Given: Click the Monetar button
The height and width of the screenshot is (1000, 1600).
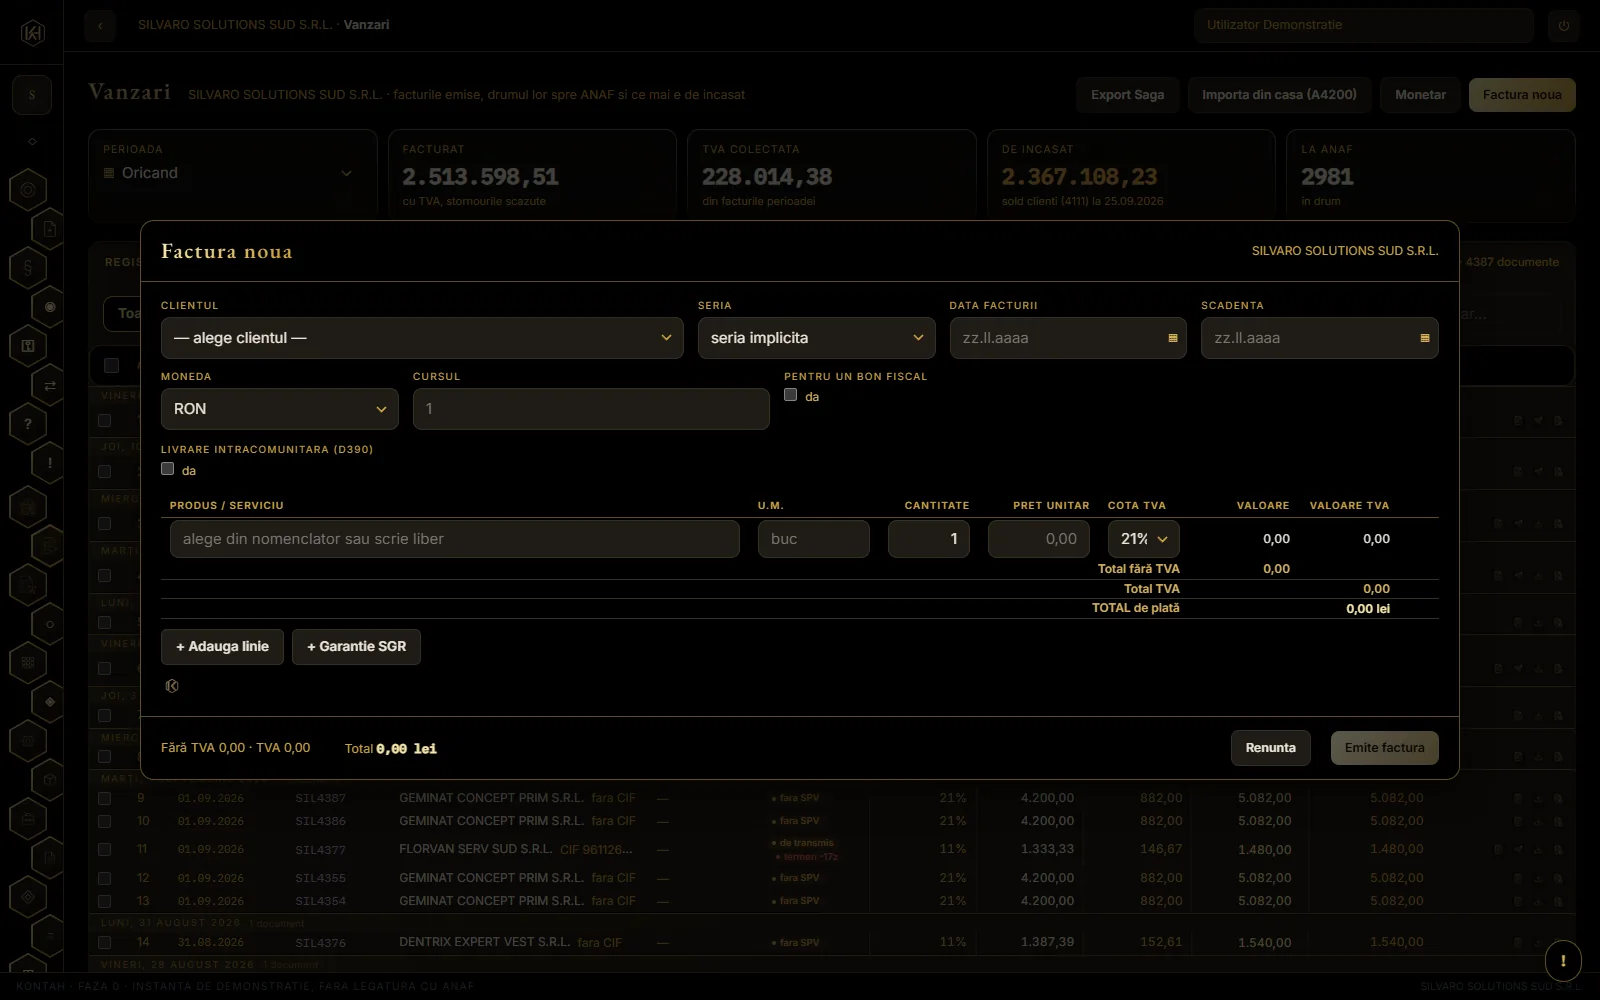Looking at the screenshot, I should (1421, 95).
